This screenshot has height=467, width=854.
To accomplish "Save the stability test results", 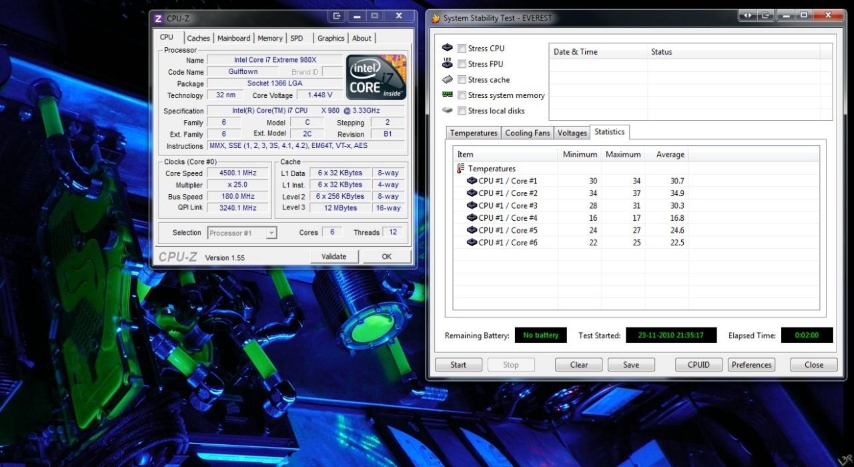I will coord(631,365).
